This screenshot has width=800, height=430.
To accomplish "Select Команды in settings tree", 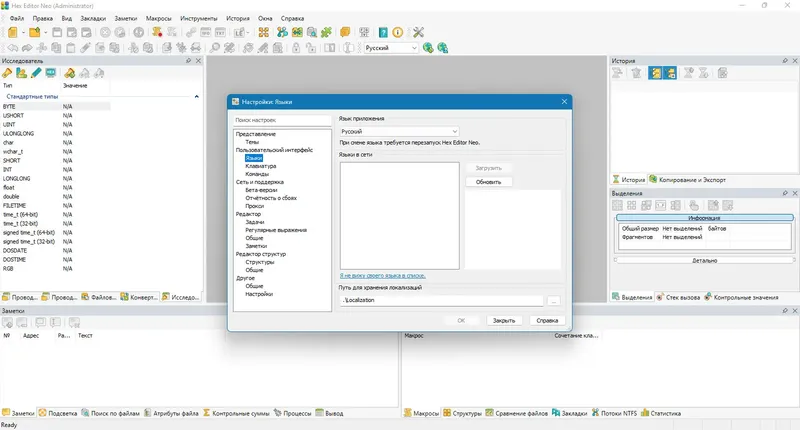I will click(257, 174).
